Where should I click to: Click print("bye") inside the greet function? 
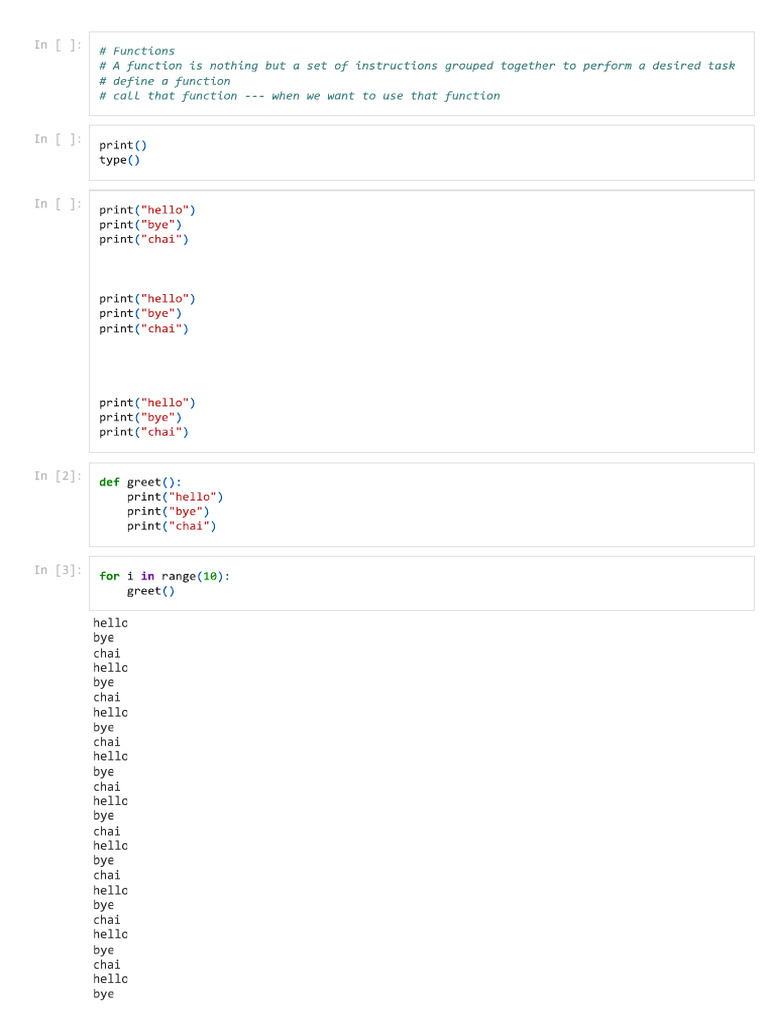[168, 511]
